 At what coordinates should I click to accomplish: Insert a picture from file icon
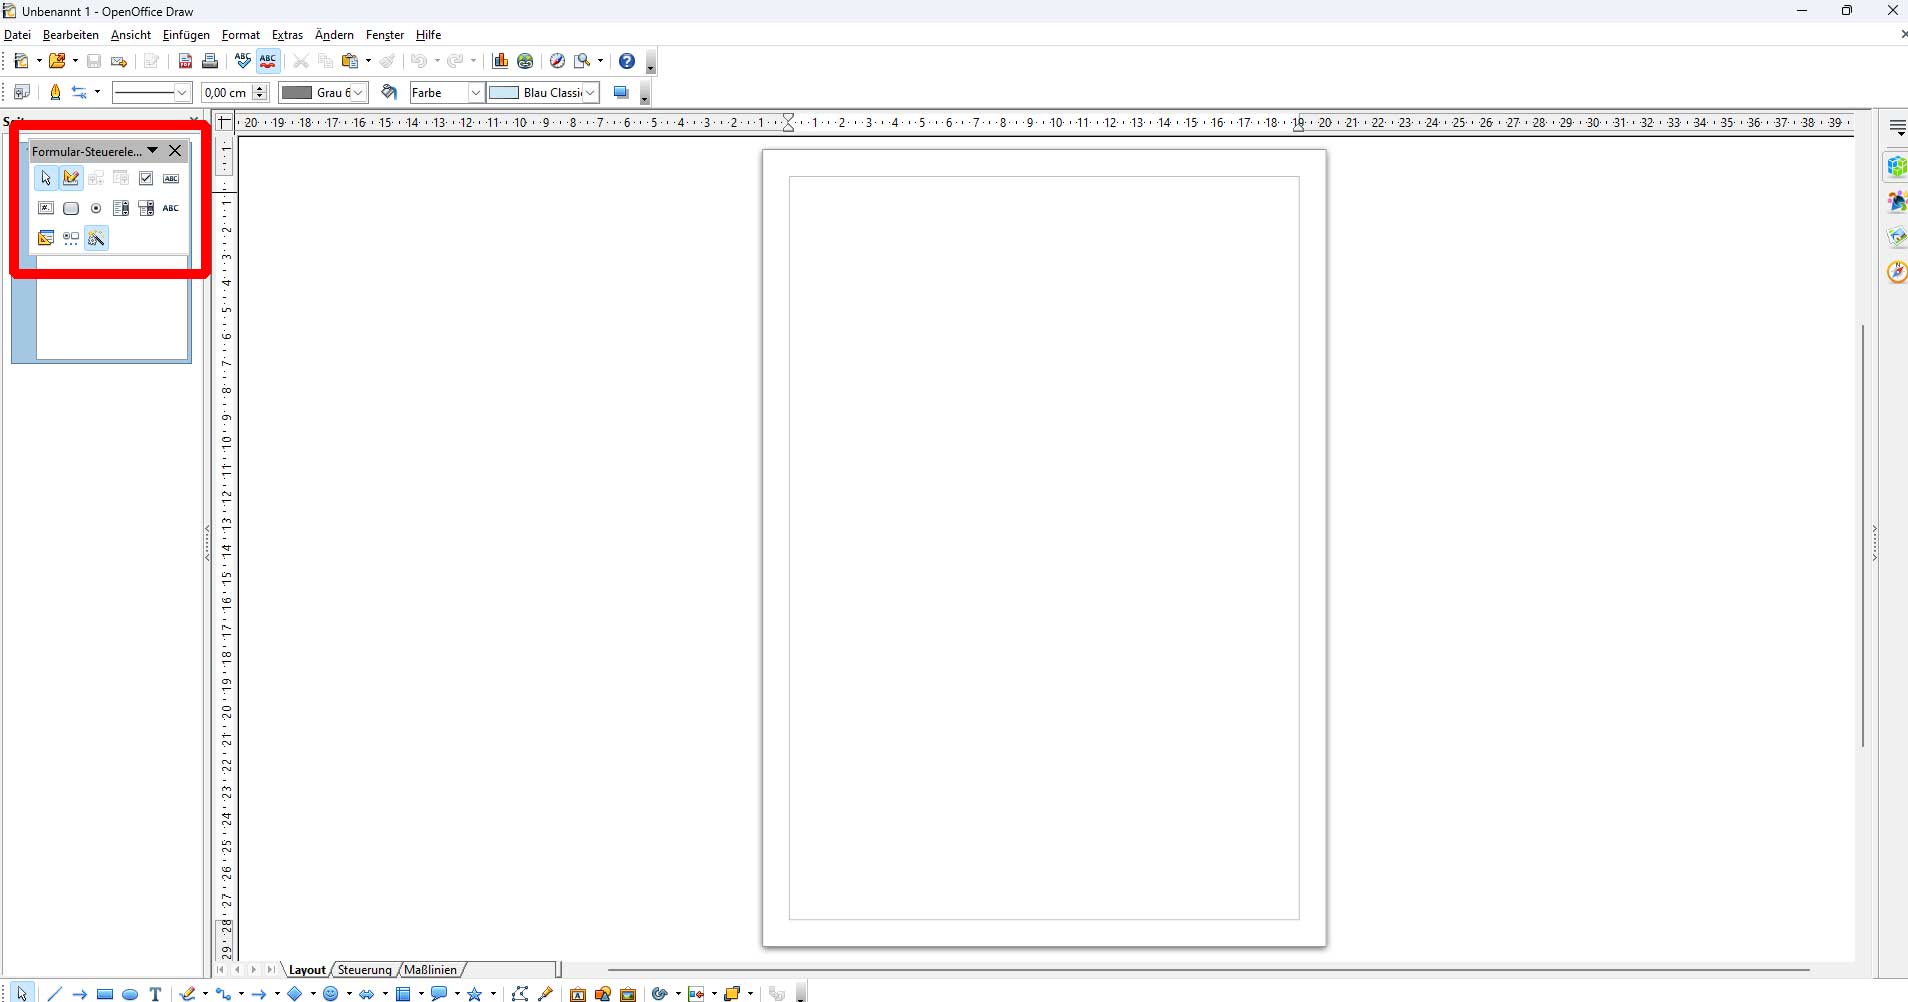pos(603,993)
